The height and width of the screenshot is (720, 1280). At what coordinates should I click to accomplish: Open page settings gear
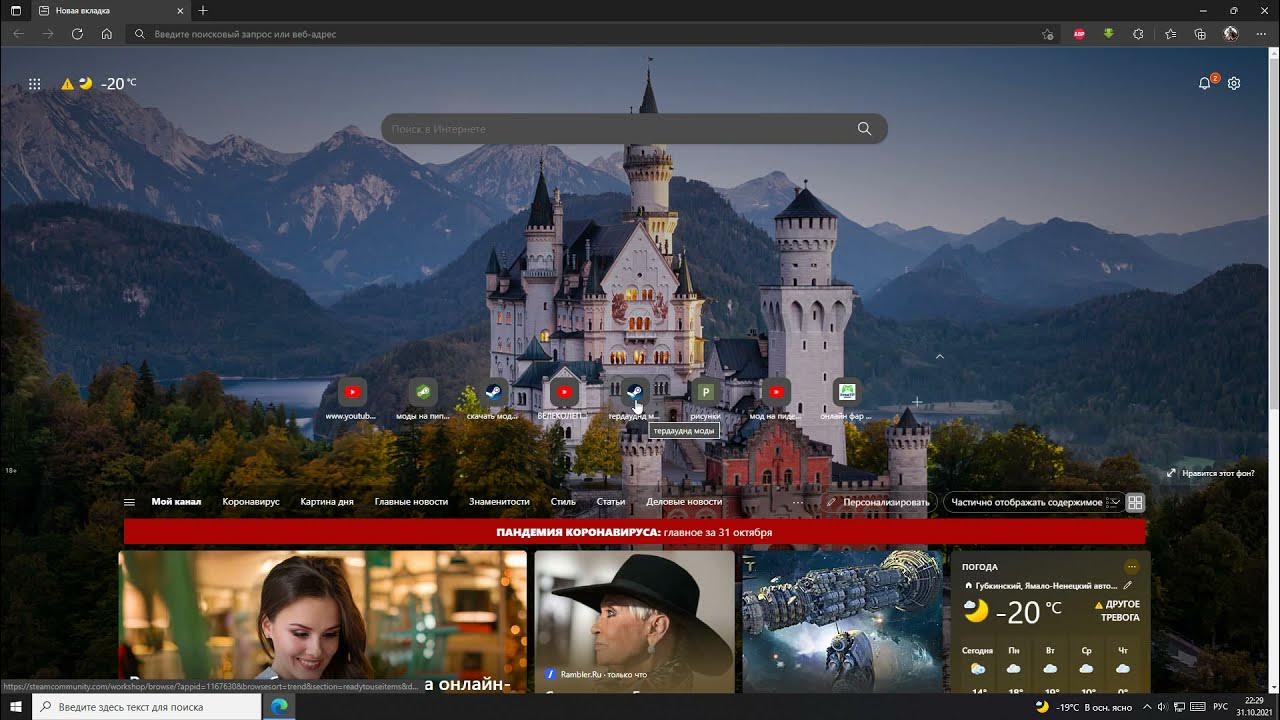point(1234,83)
